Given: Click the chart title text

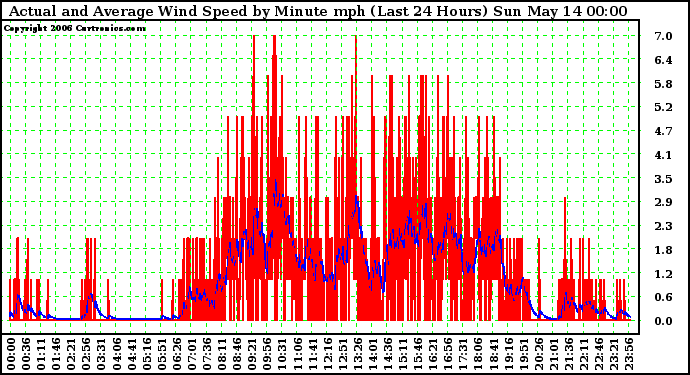Looking at the screenshot, I should click(x=318, y=11).
